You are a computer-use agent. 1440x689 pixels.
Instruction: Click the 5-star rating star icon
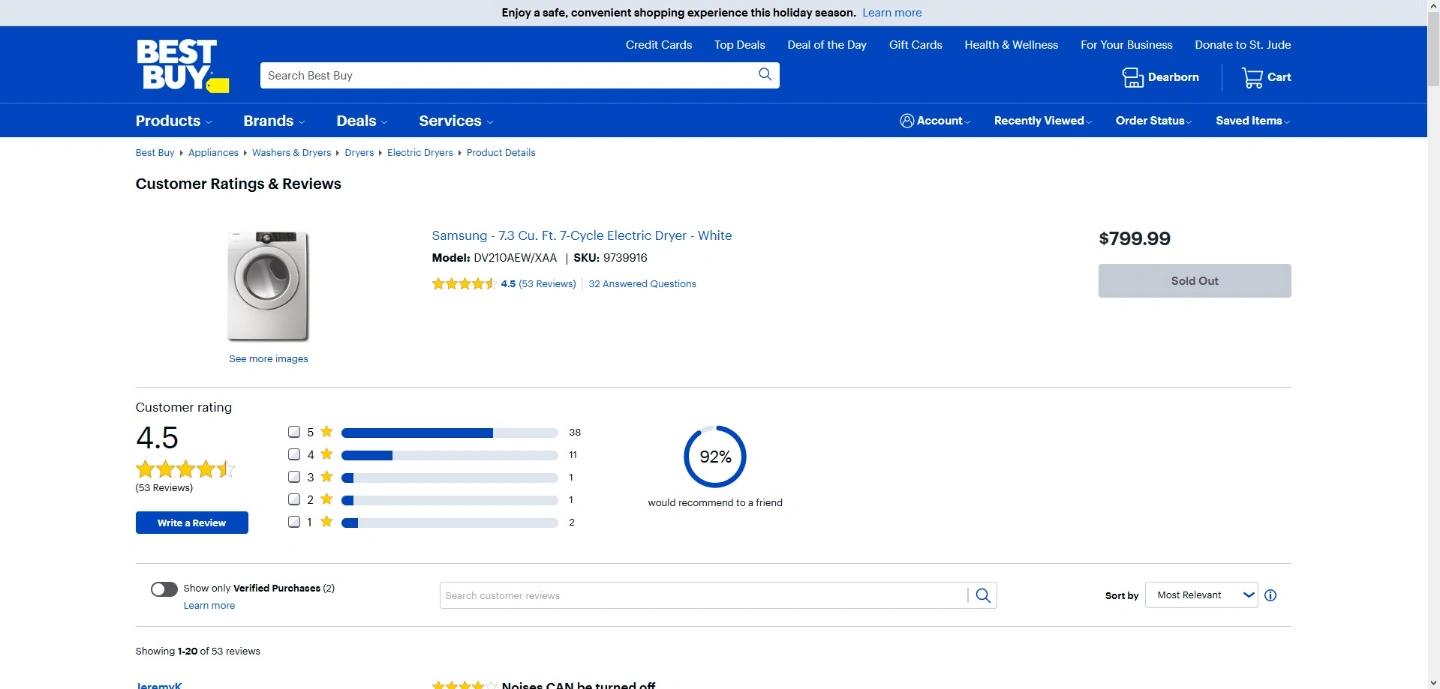click(x=327, y=432)
